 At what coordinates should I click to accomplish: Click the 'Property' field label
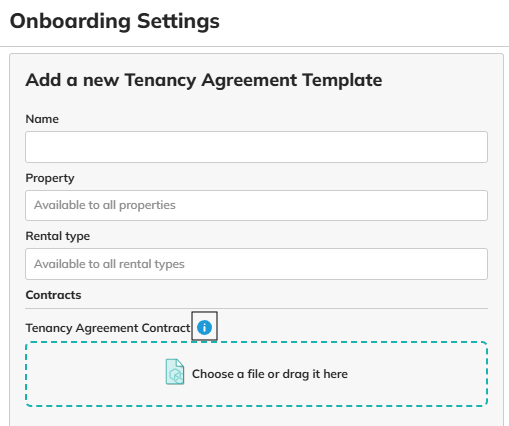click(50, 178)
